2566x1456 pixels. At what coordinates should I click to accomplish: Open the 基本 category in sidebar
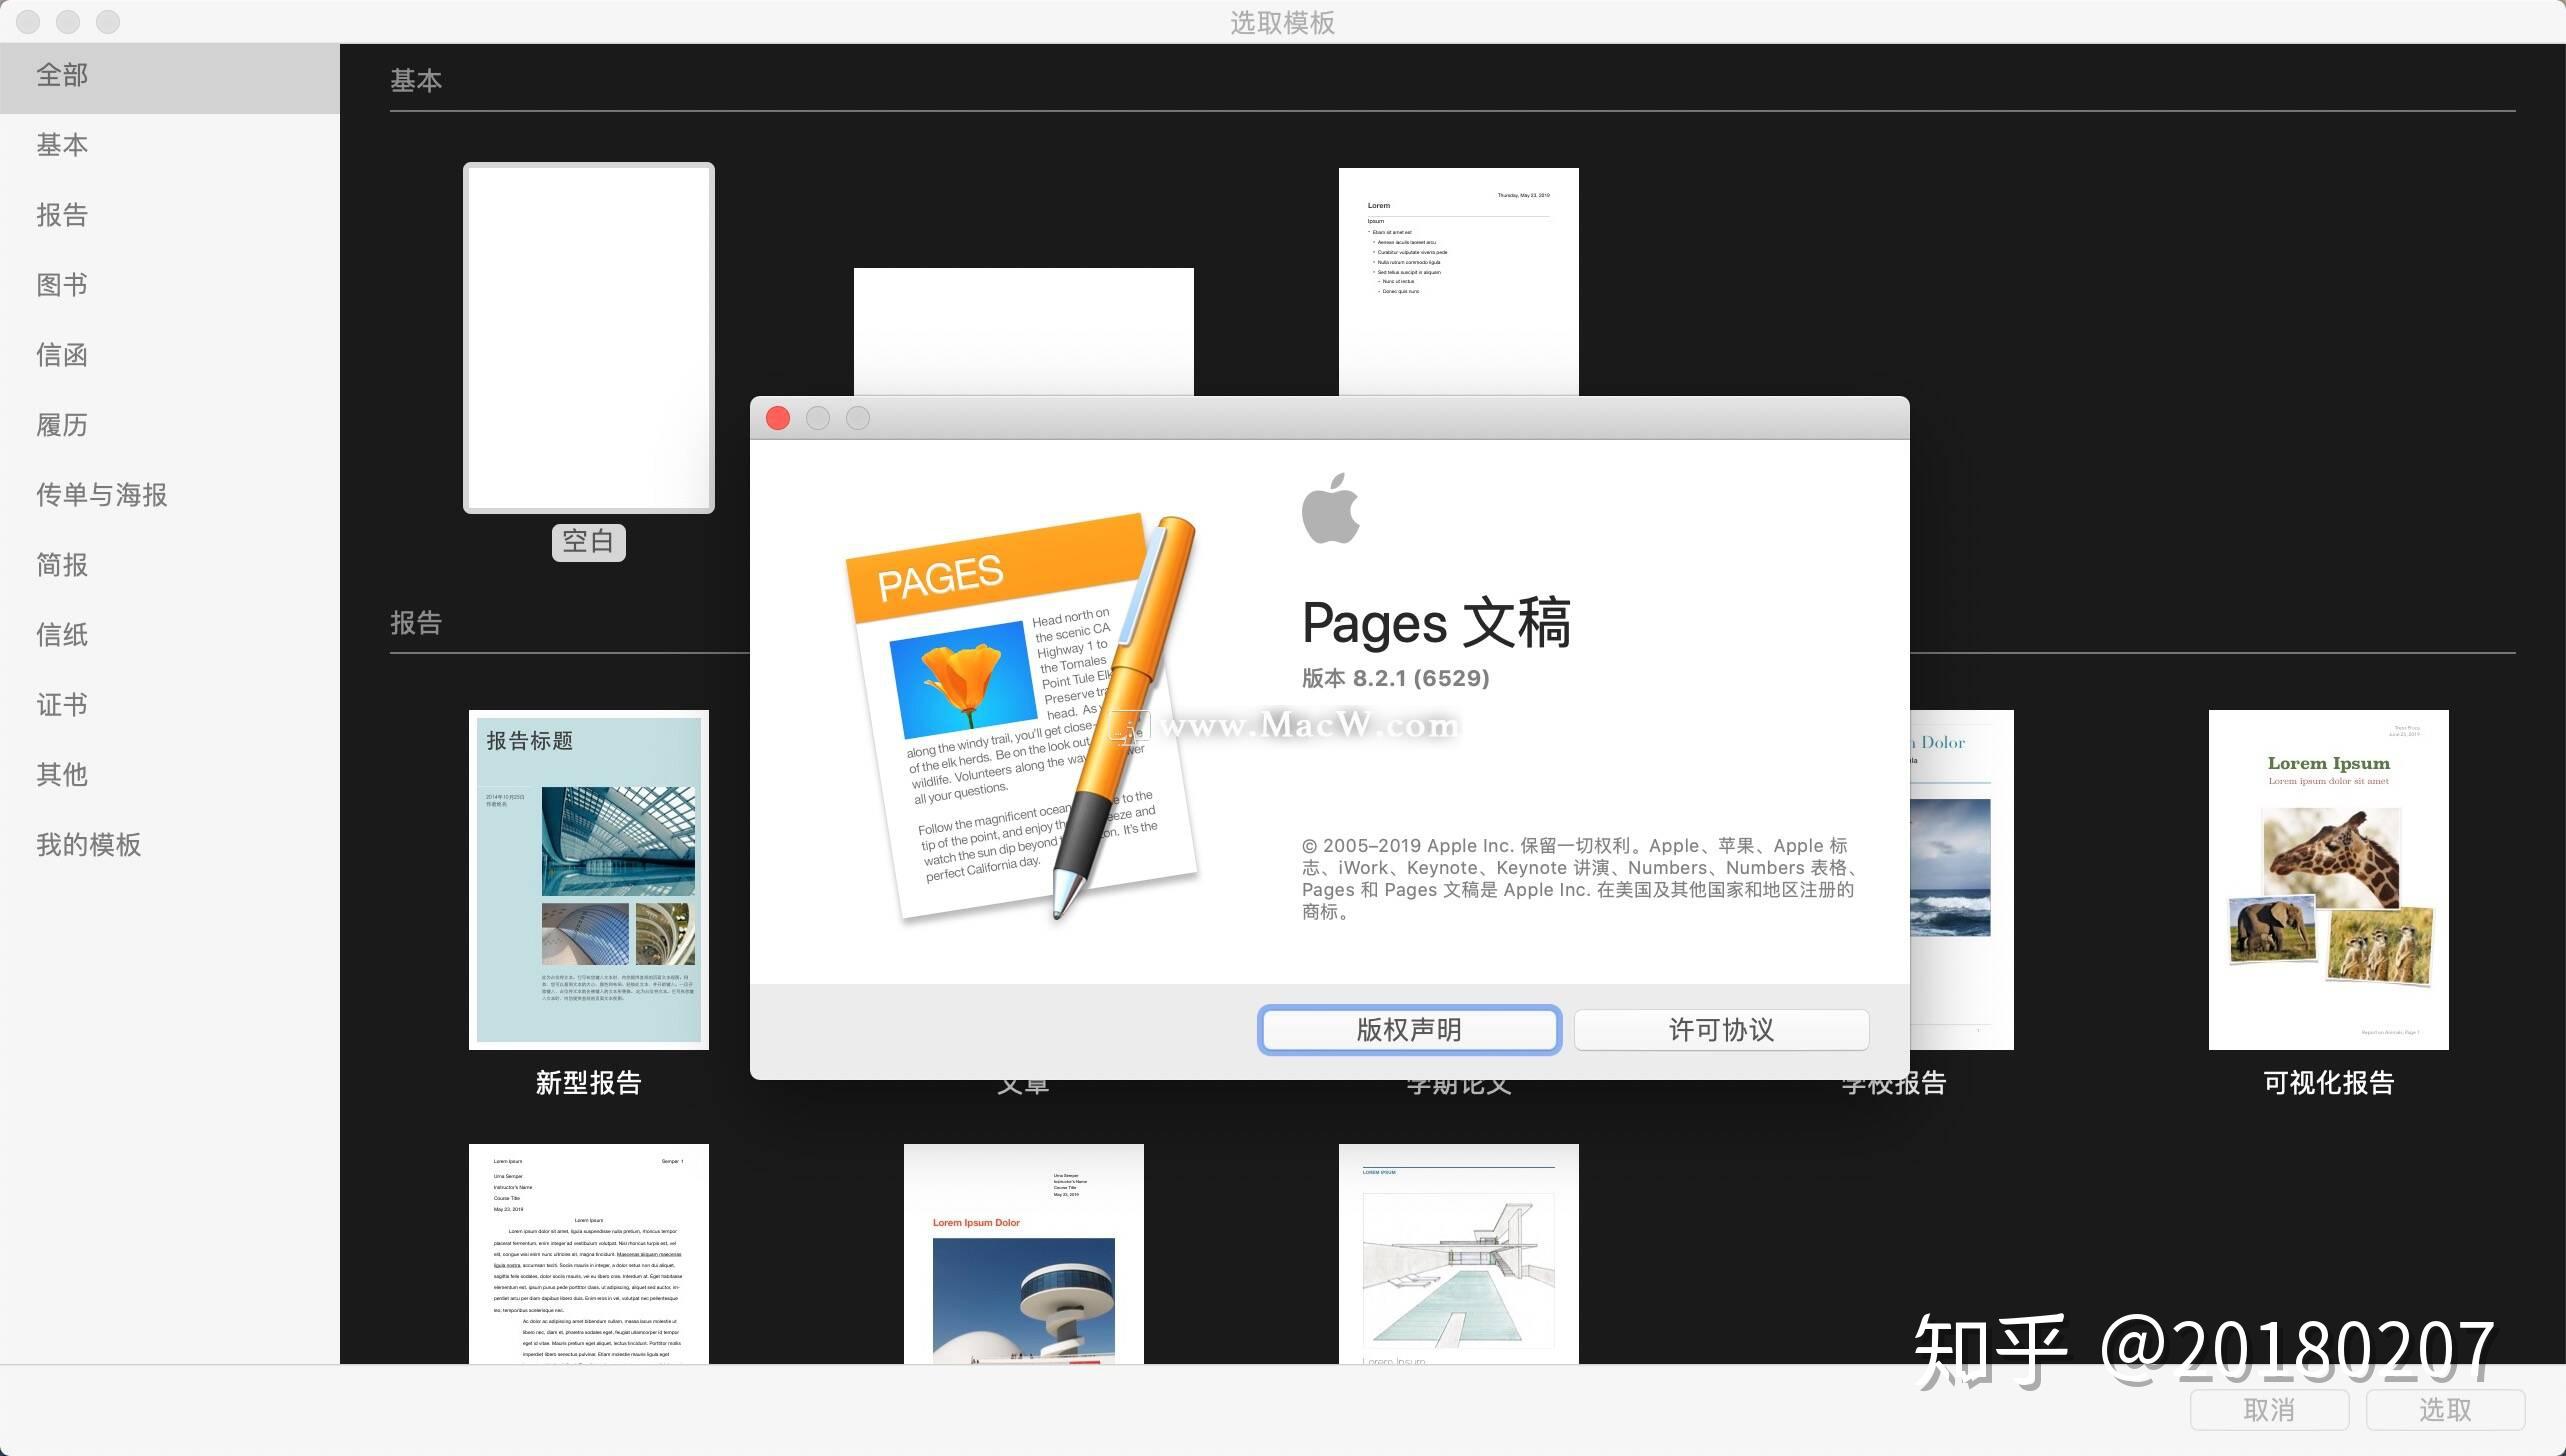coord(62,144)
